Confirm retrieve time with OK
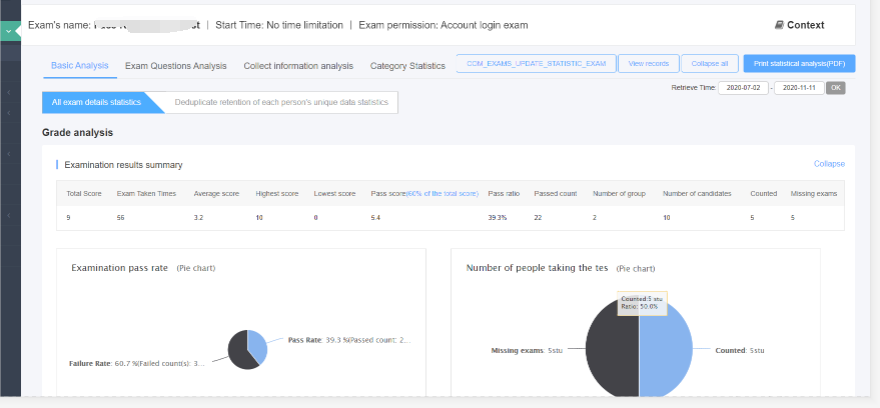This screenshot has height=408, width=880. tap(836, 88)
